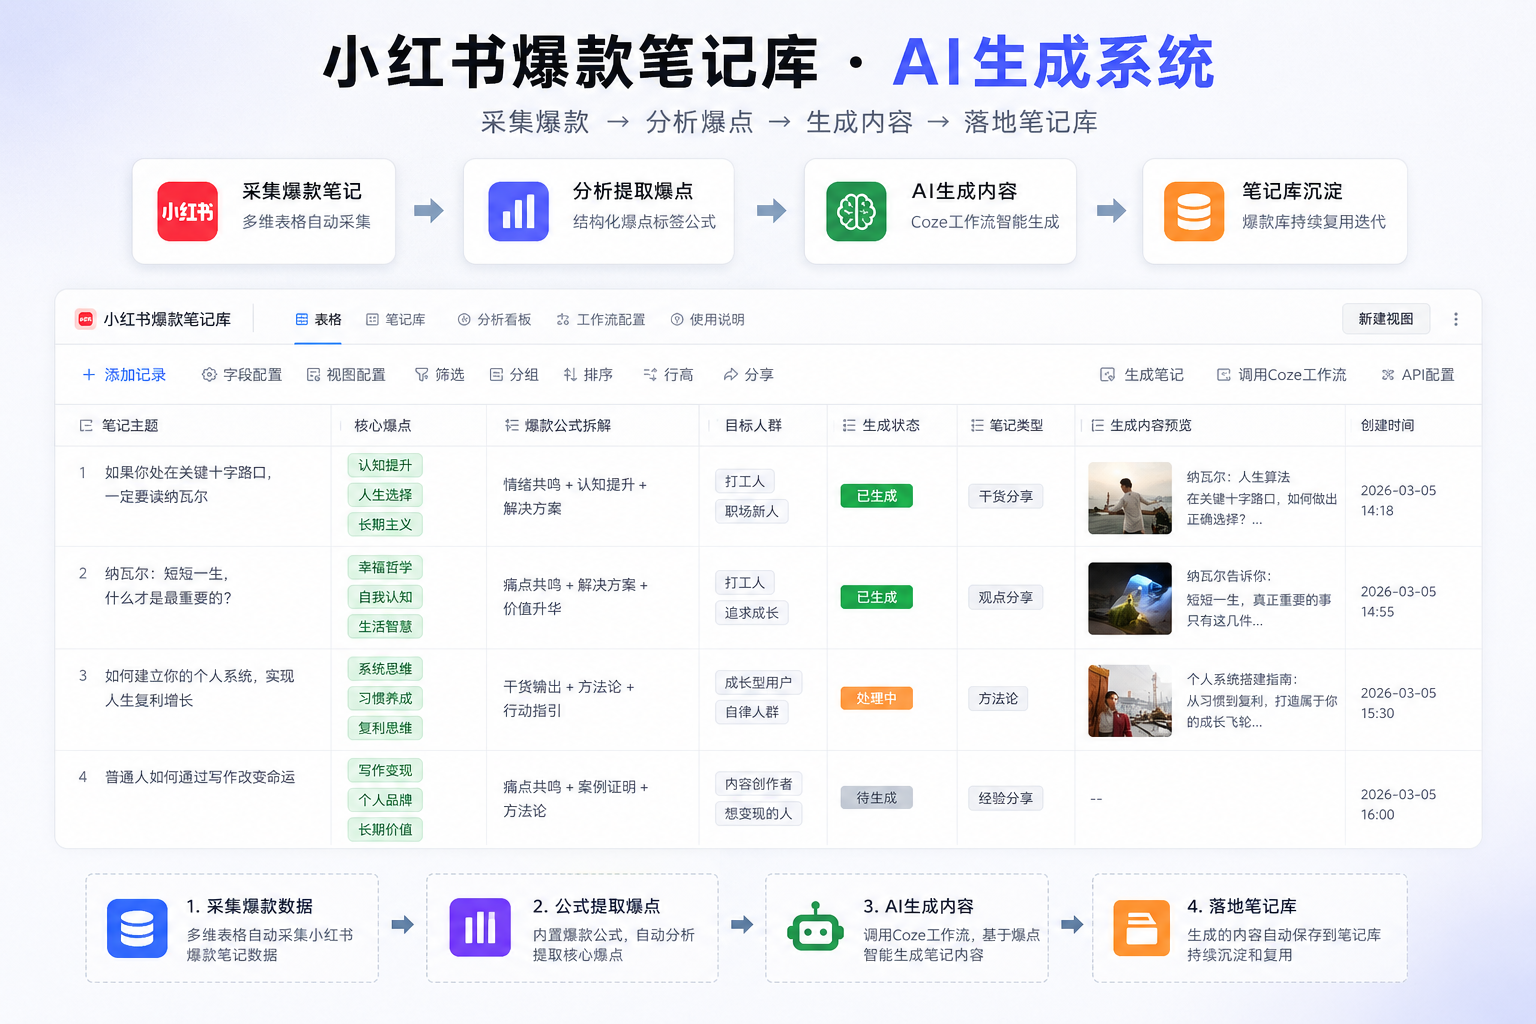The height and width of the screenshot is (1024, 1536).
Task: Click the 经验分享 note type tag
Action: 1006,798
